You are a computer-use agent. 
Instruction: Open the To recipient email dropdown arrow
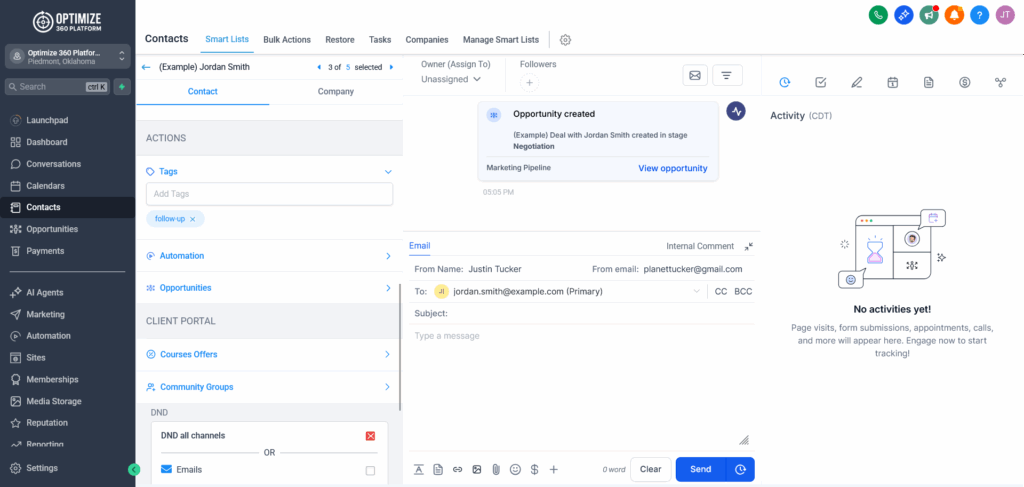pyautogui.click(x=696, y=292)
